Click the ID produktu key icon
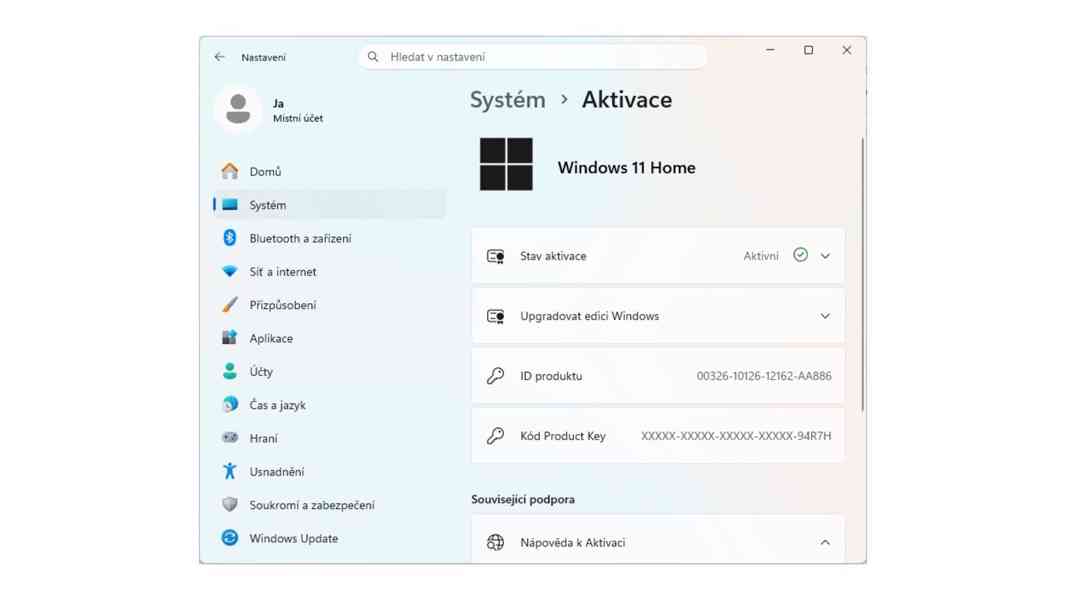 [496, 376]
